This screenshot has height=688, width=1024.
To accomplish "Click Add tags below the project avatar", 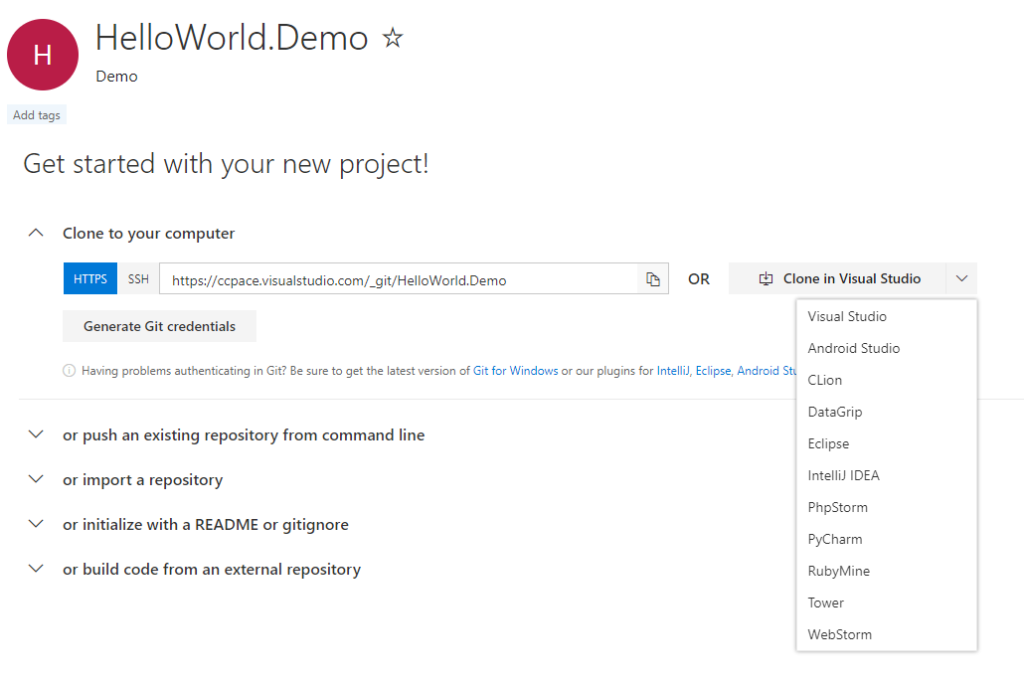I will (36, 114).
